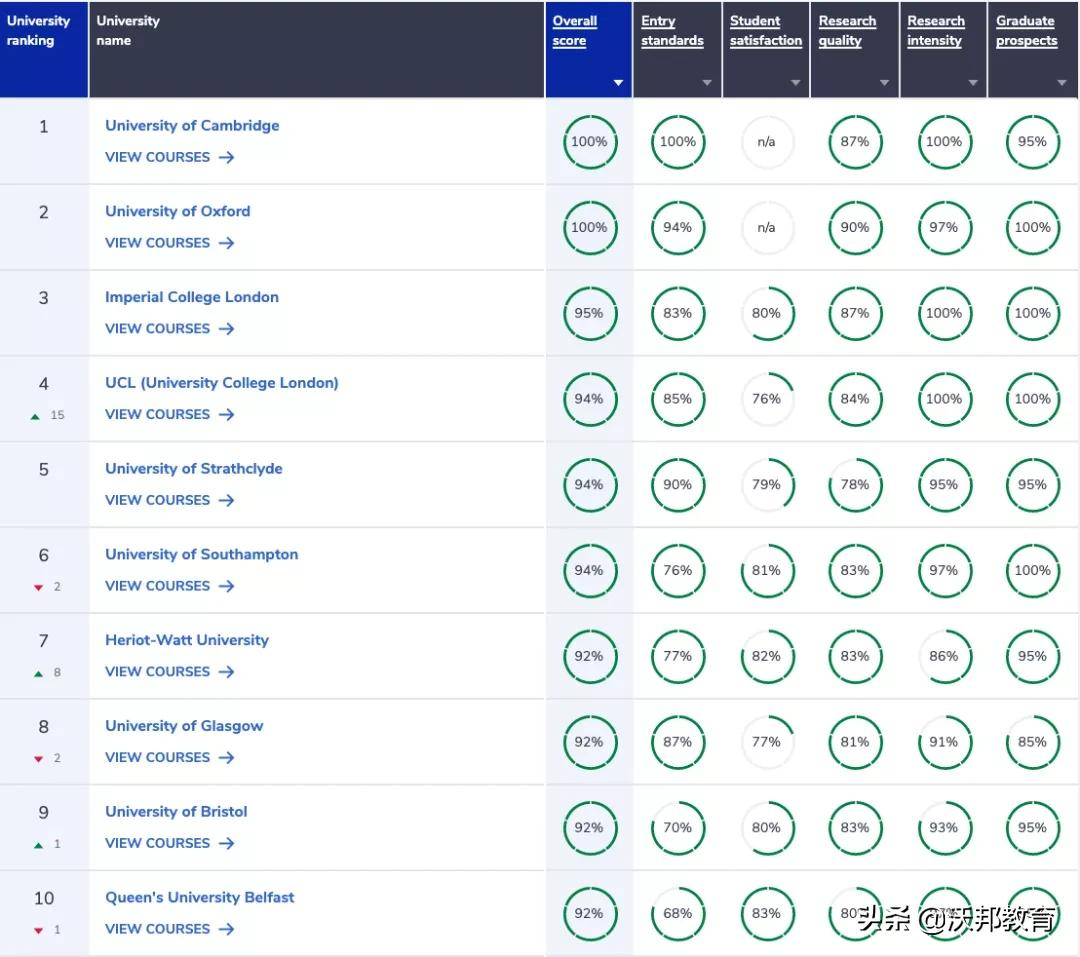Screen dimensions: 1080x957
Task: Click Queen's Belfast 83% student satisfaction circle
Action: pyautogui.click(x=767, y=914)
